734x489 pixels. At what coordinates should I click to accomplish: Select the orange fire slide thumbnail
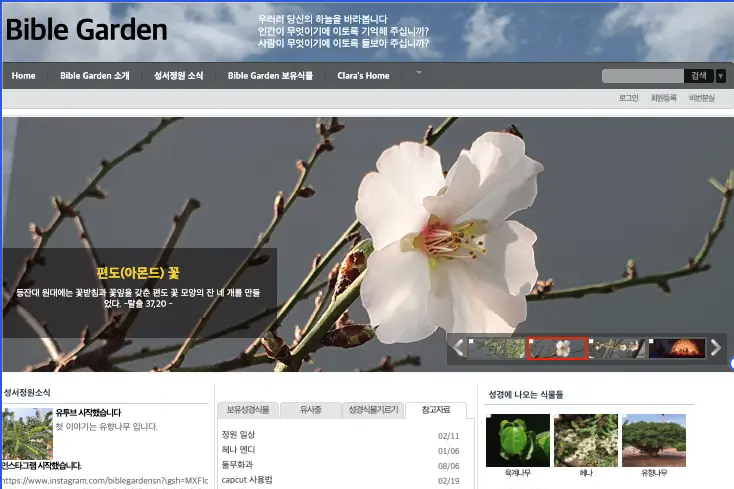coord(677,348)
